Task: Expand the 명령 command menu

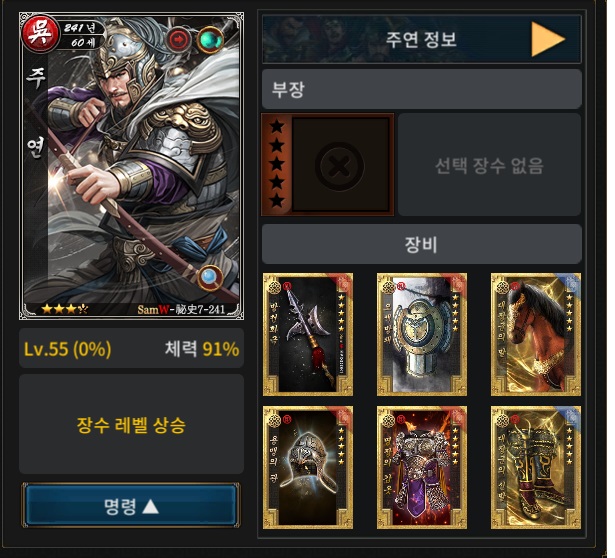Action: 131,505
